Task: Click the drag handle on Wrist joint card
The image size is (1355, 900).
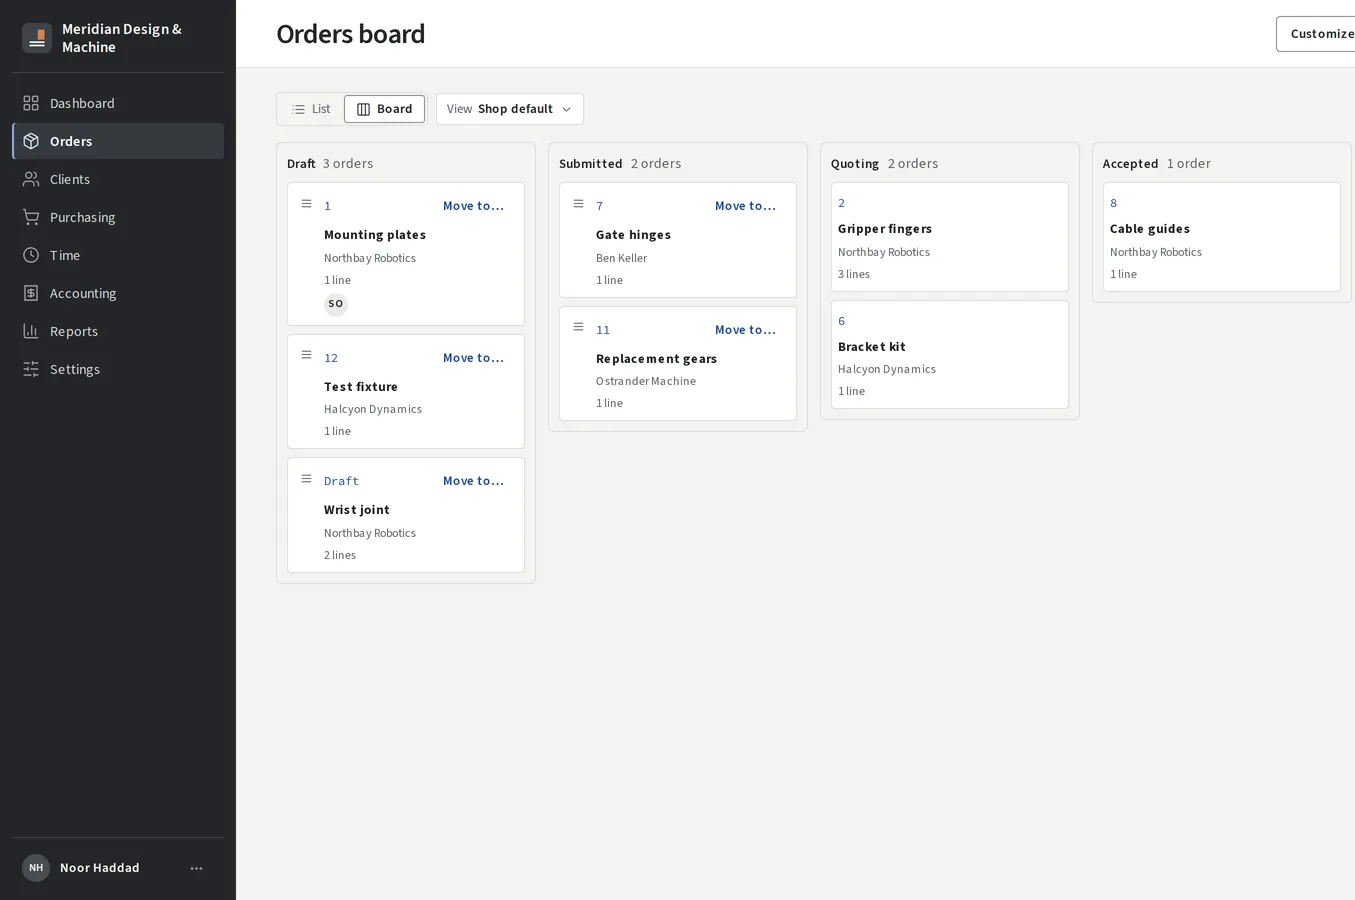Action: point(306,479)
